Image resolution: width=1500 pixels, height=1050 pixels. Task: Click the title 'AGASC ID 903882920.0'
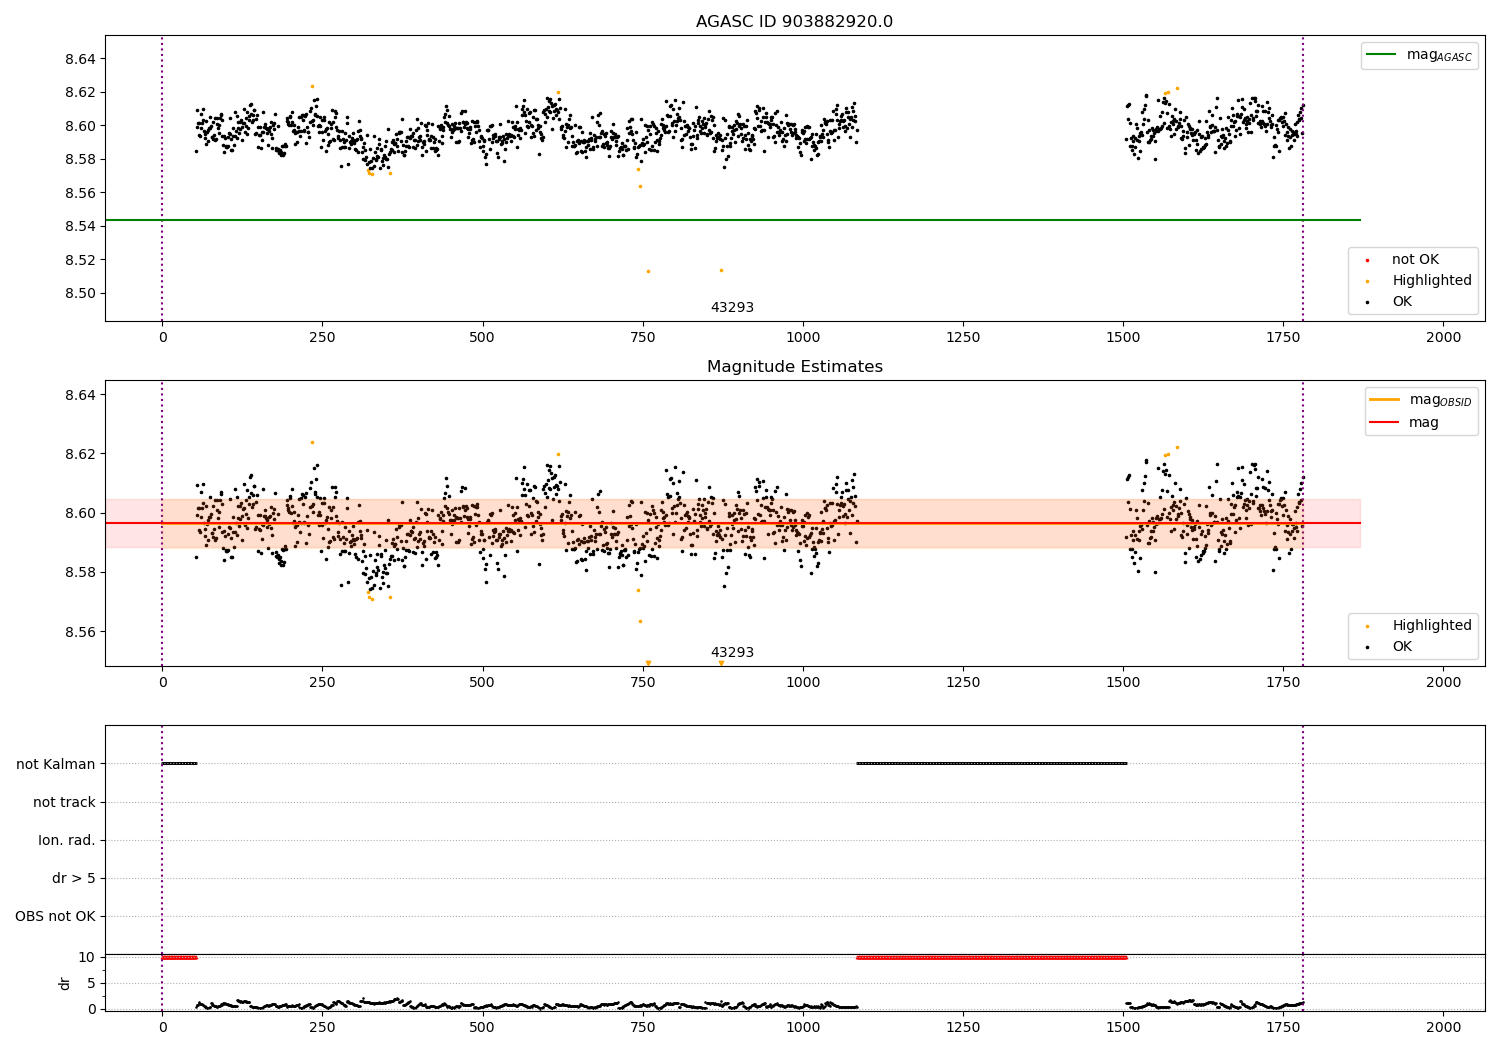point(794,22)
